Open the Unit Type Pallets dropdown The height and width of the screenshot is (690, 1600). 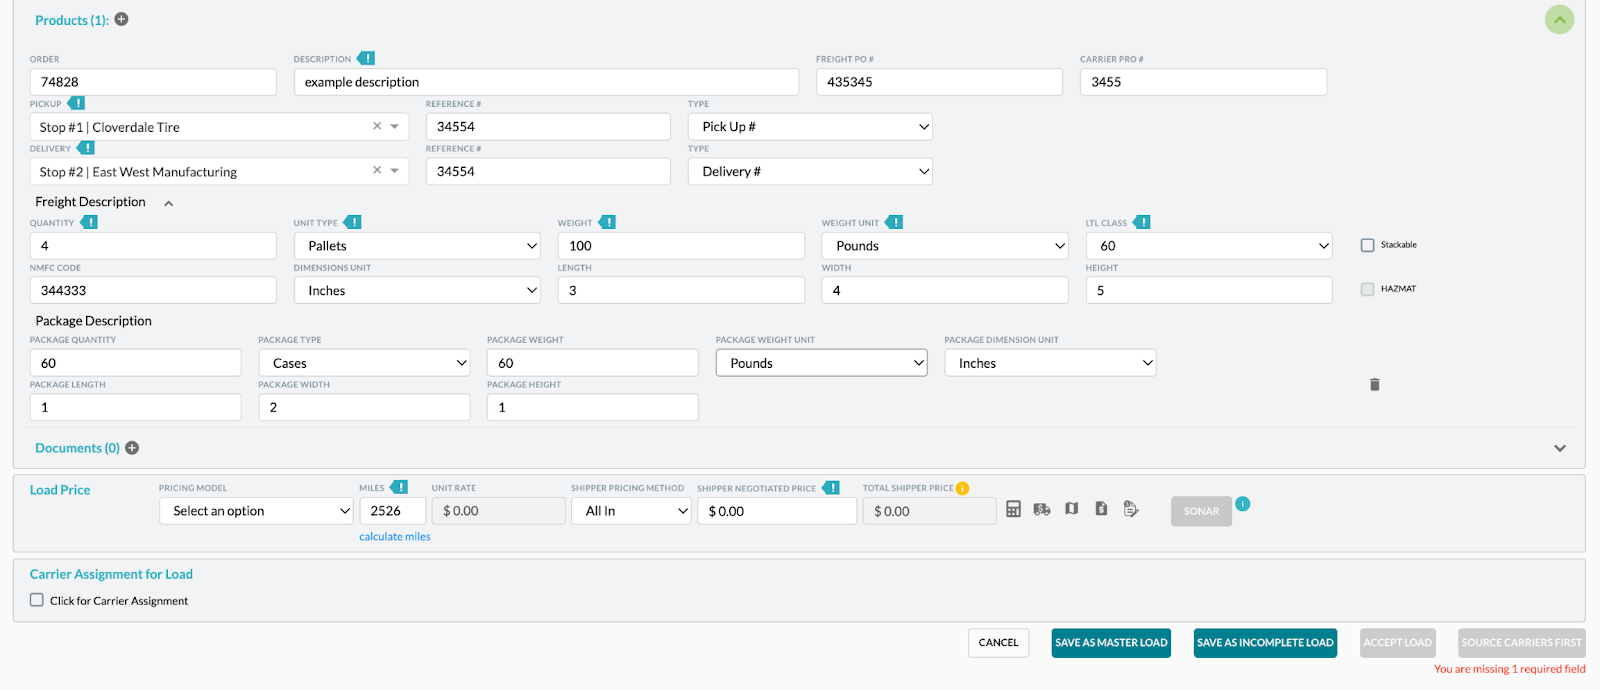pyautogui.click(x=417, y=246)
